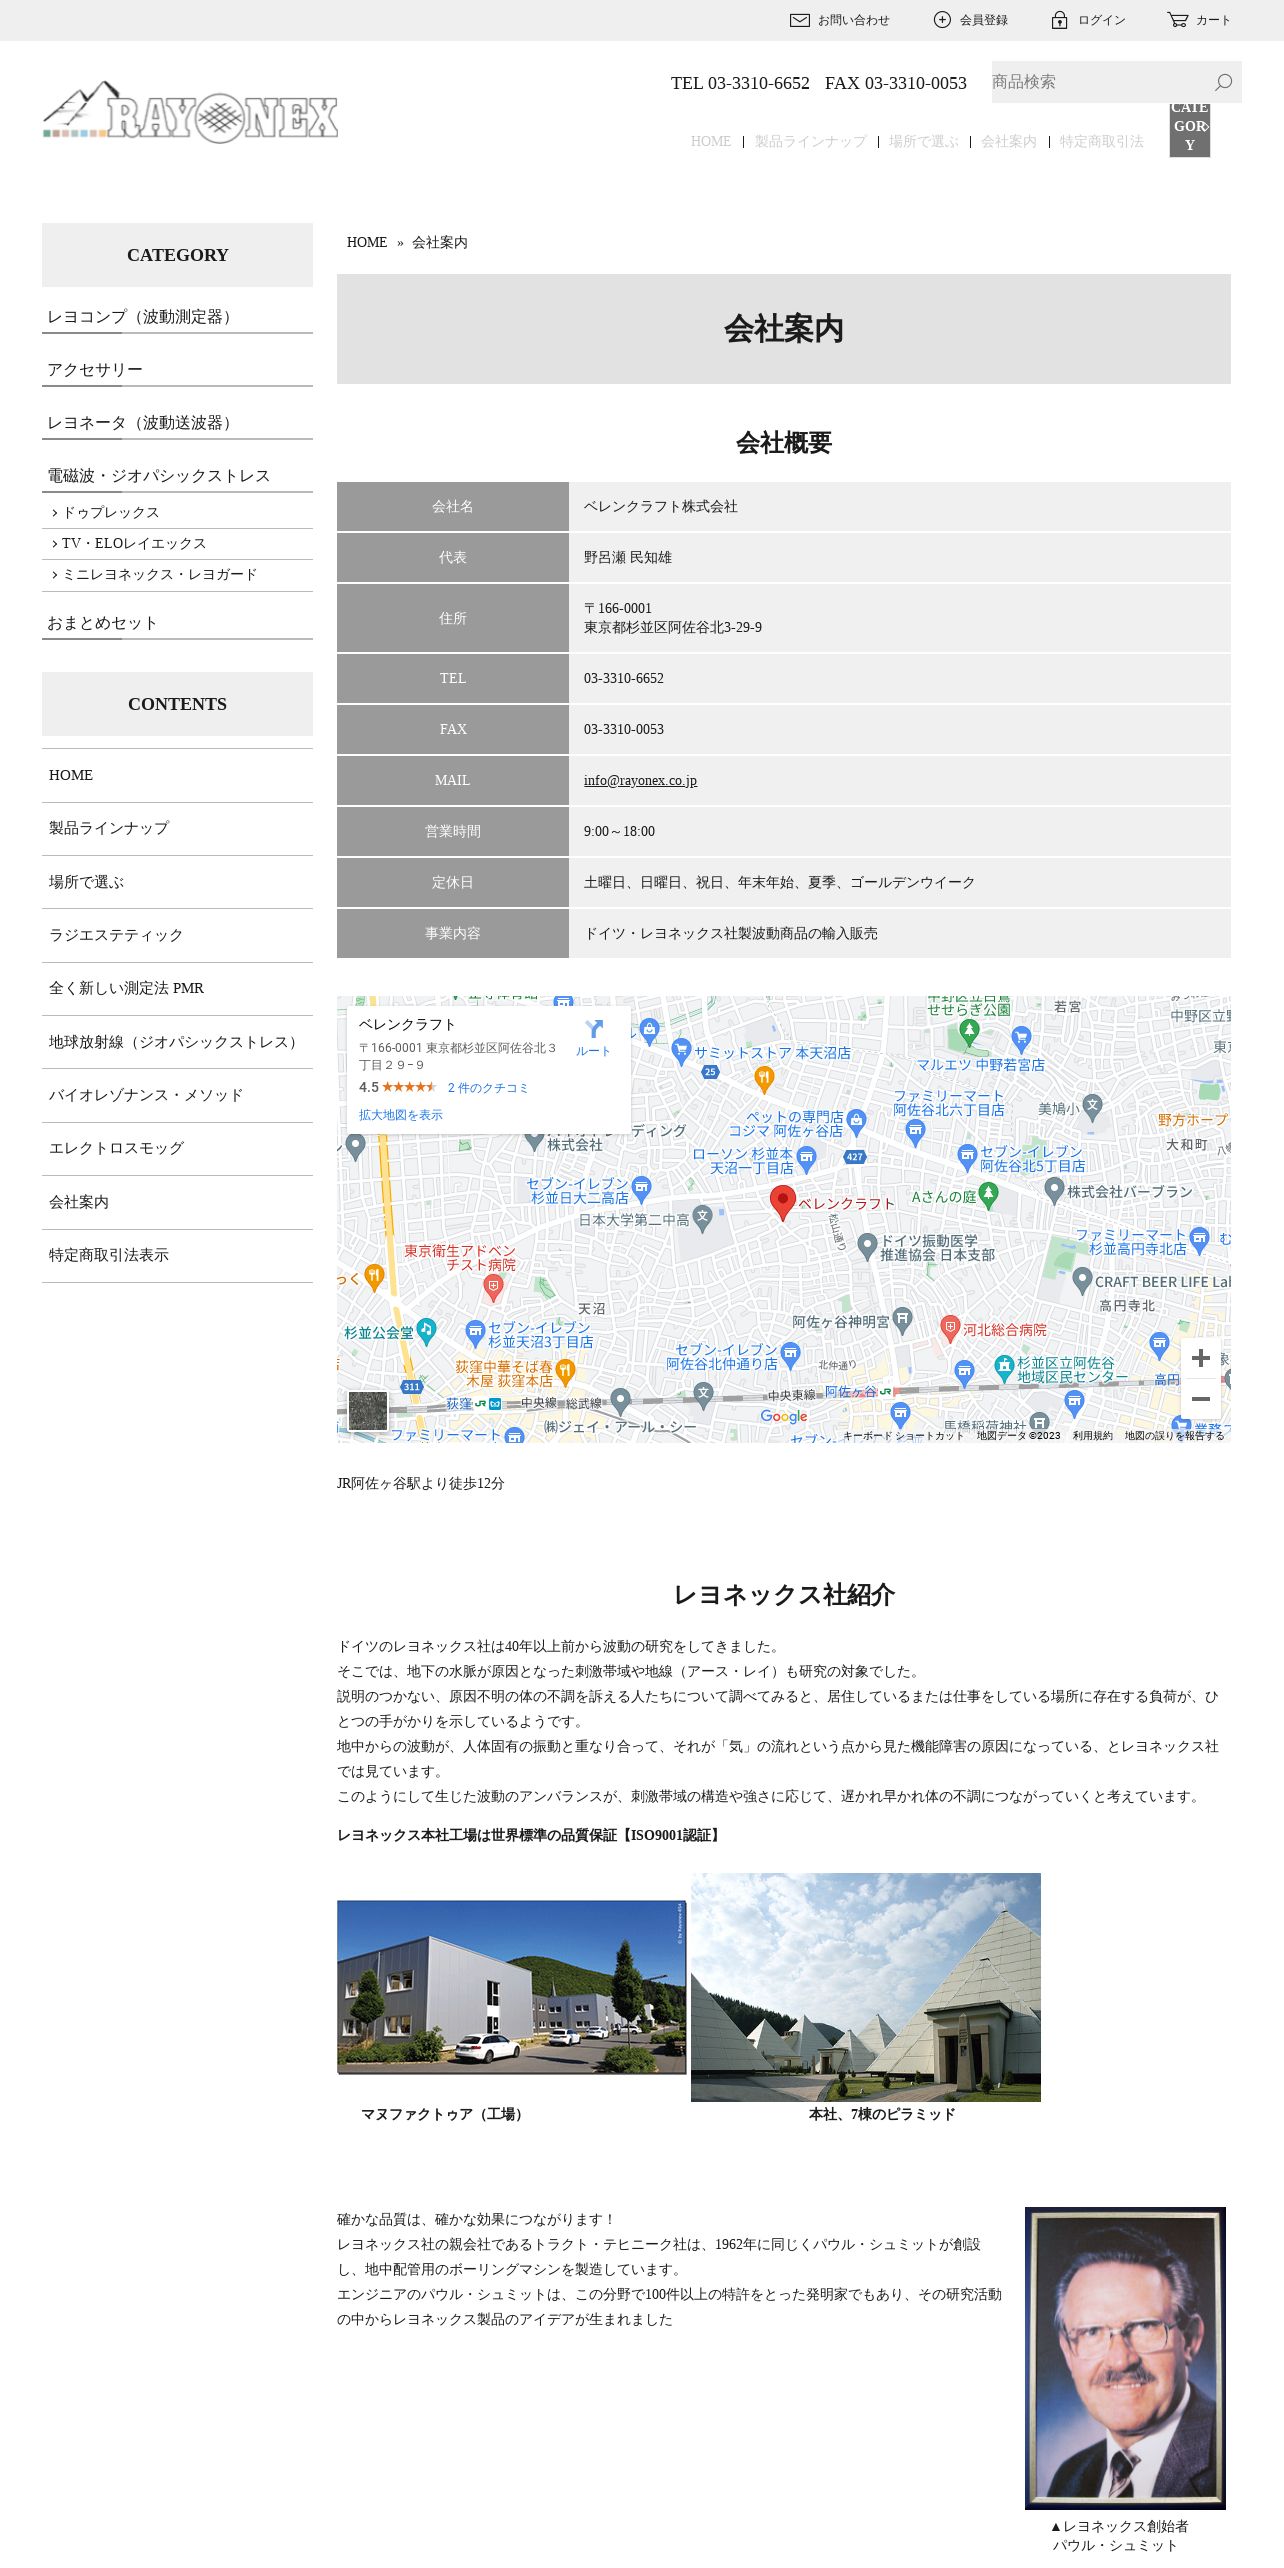The image size is (1284, 2568).
Task: Click the address 東京都杉並区阿佐谷北3-29-9
Action: (673, 627)
